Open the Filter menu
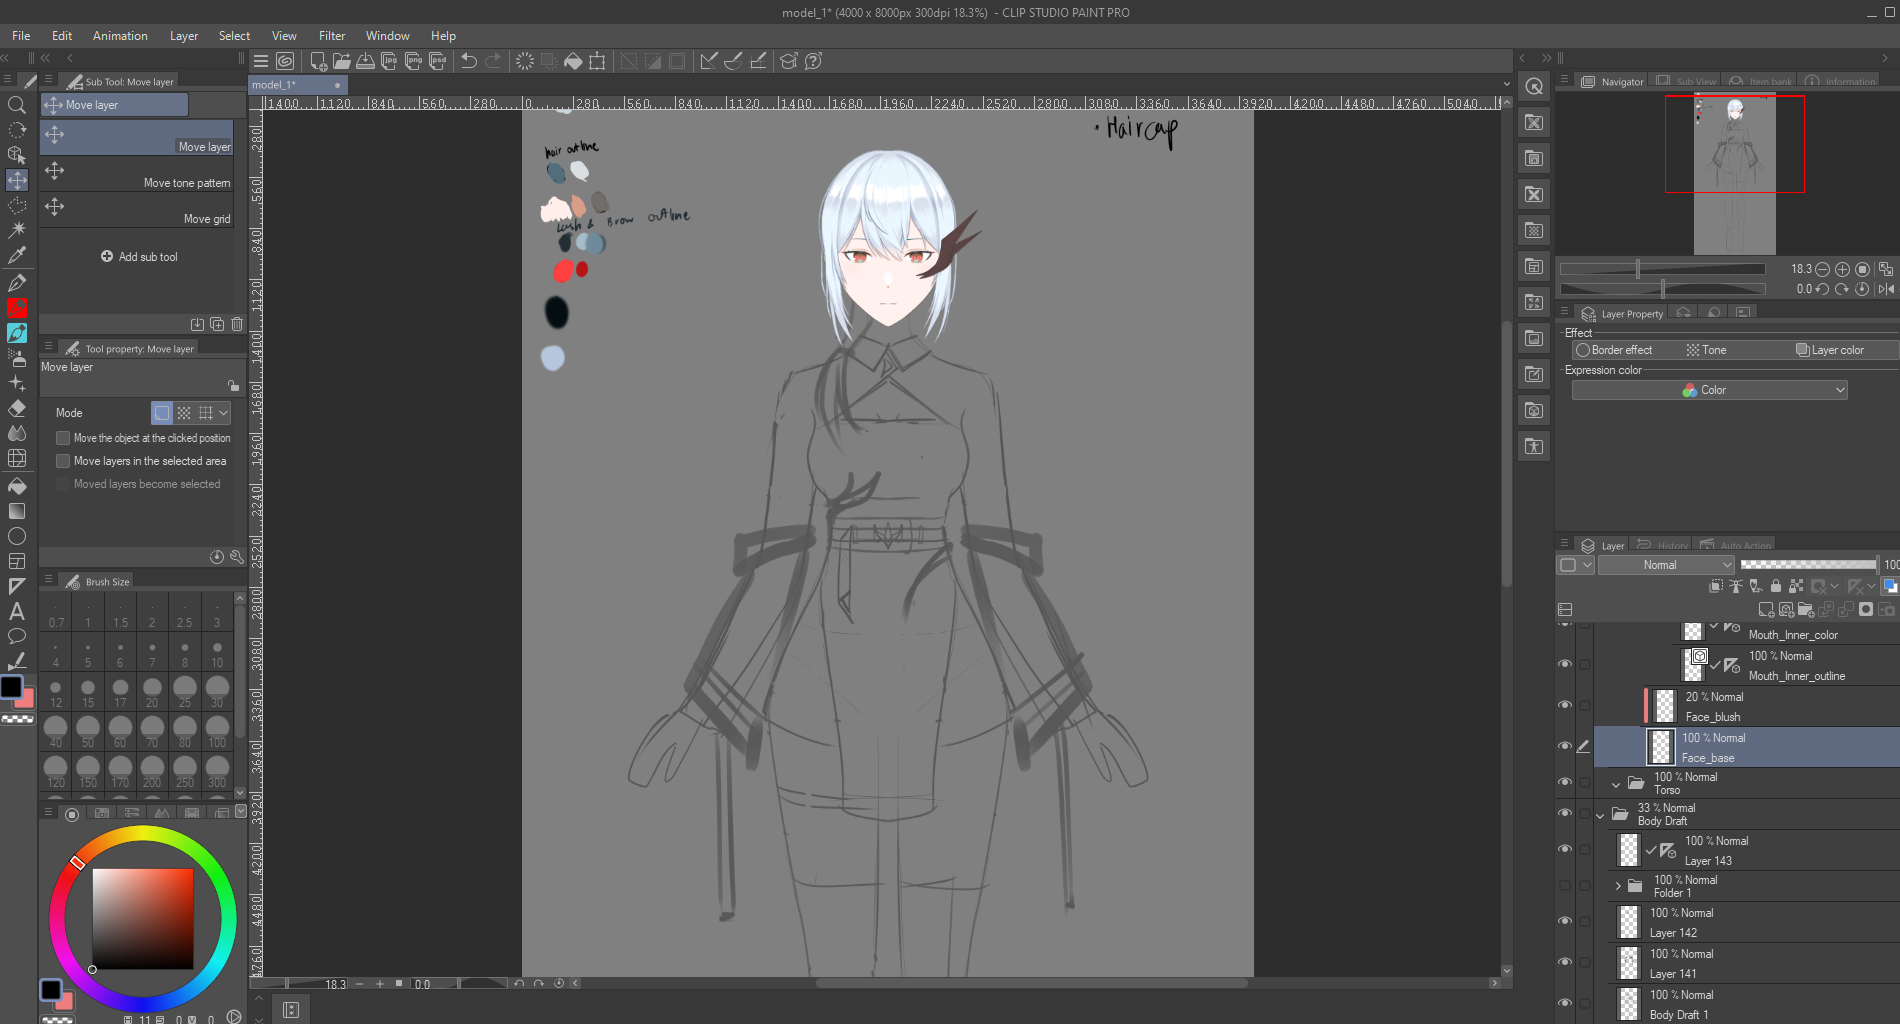The image size is (1900, 1024). coord(331,36)
